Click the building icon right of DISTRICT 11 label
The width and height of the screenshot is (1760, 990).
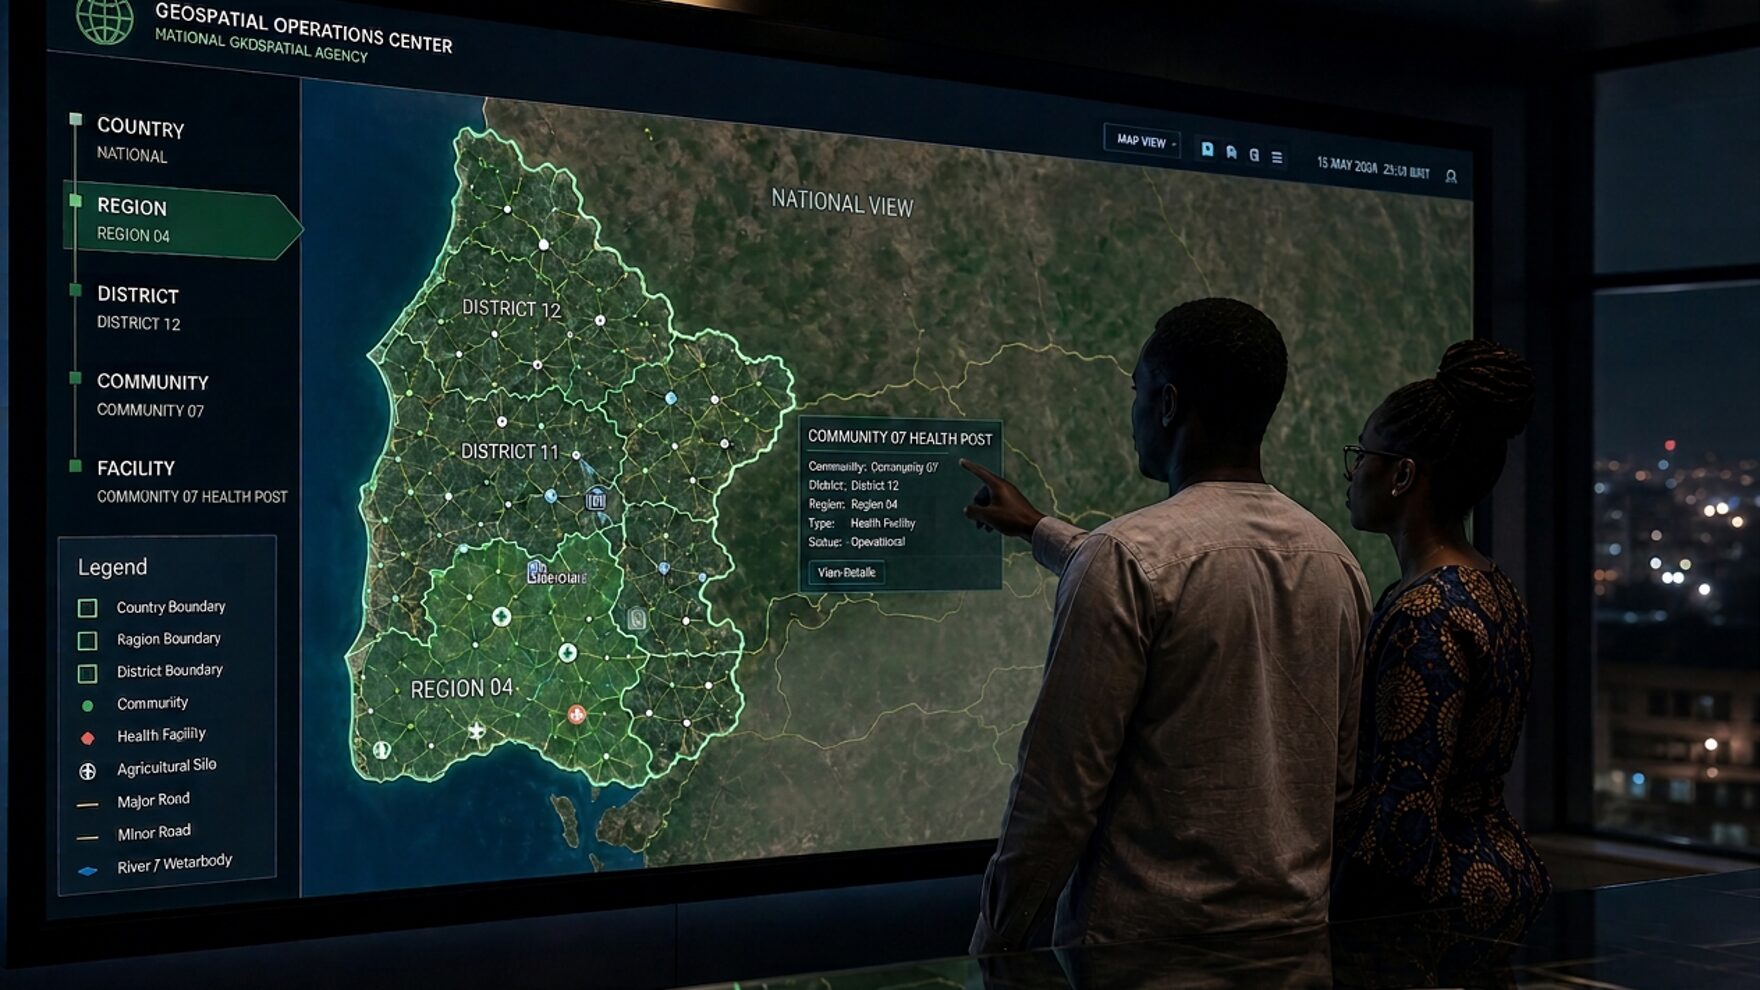[x=596, y=498]
